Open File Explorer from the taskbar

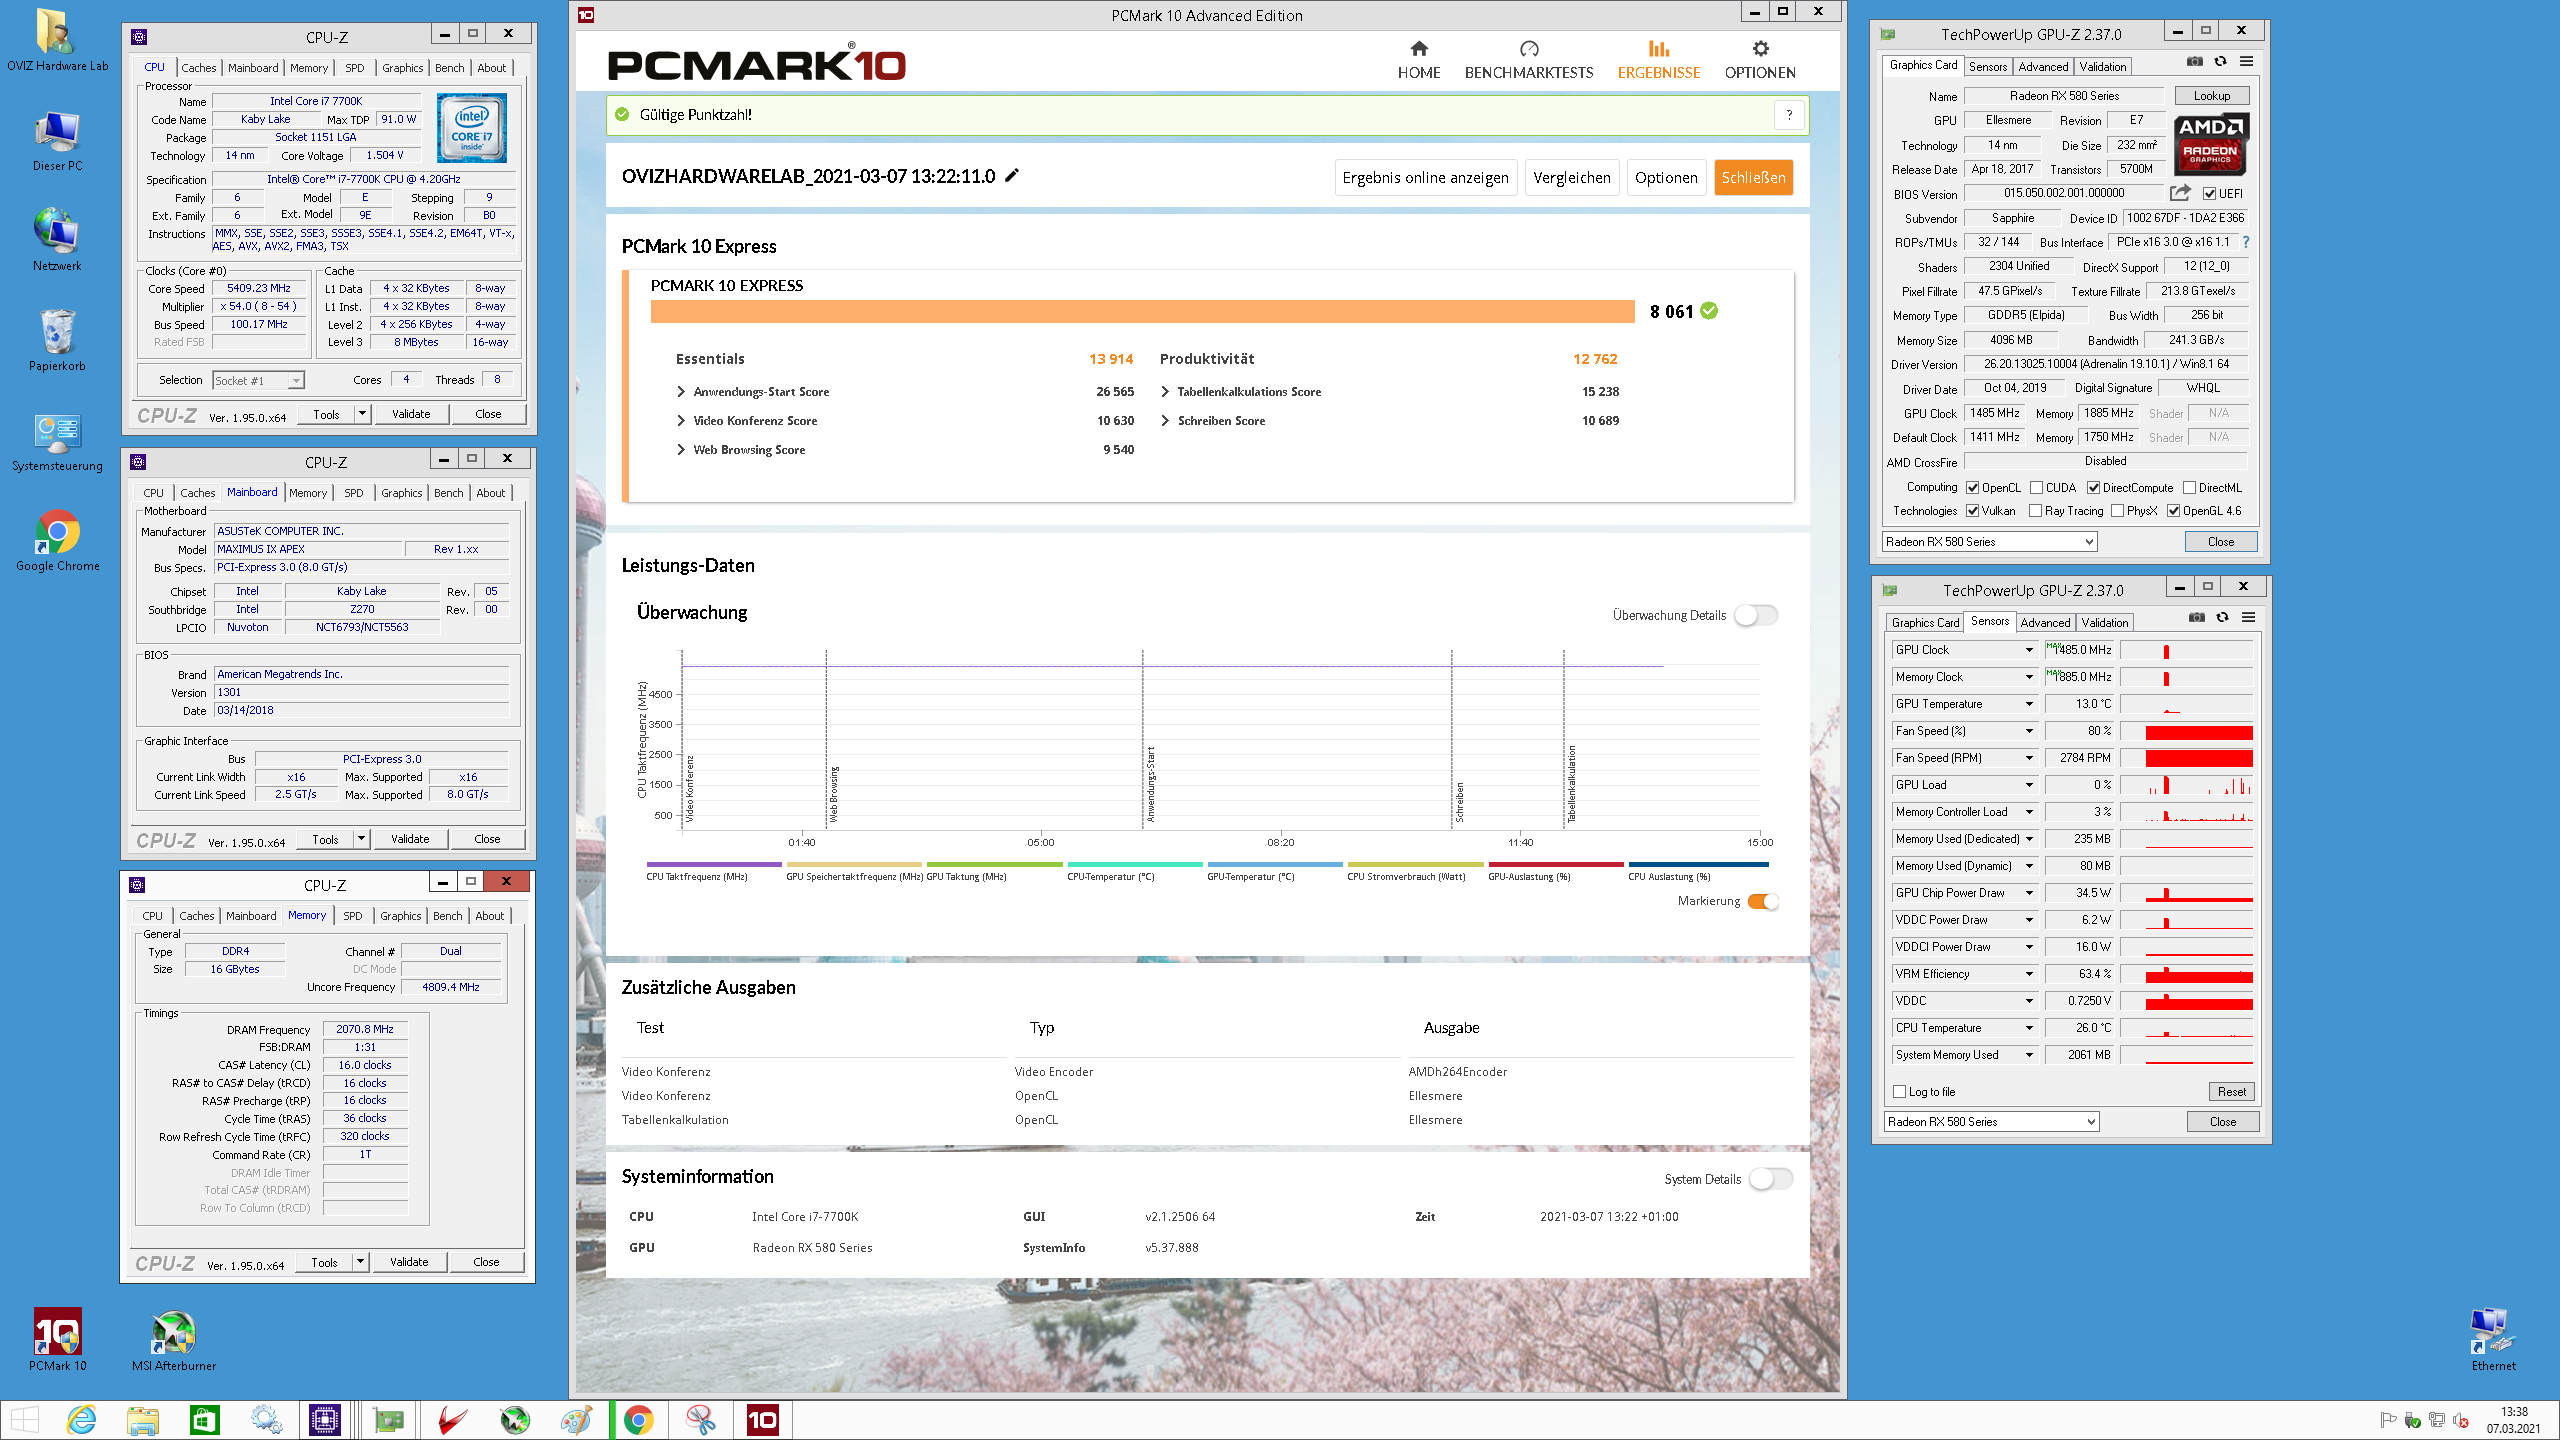[x=143, y=1420]
